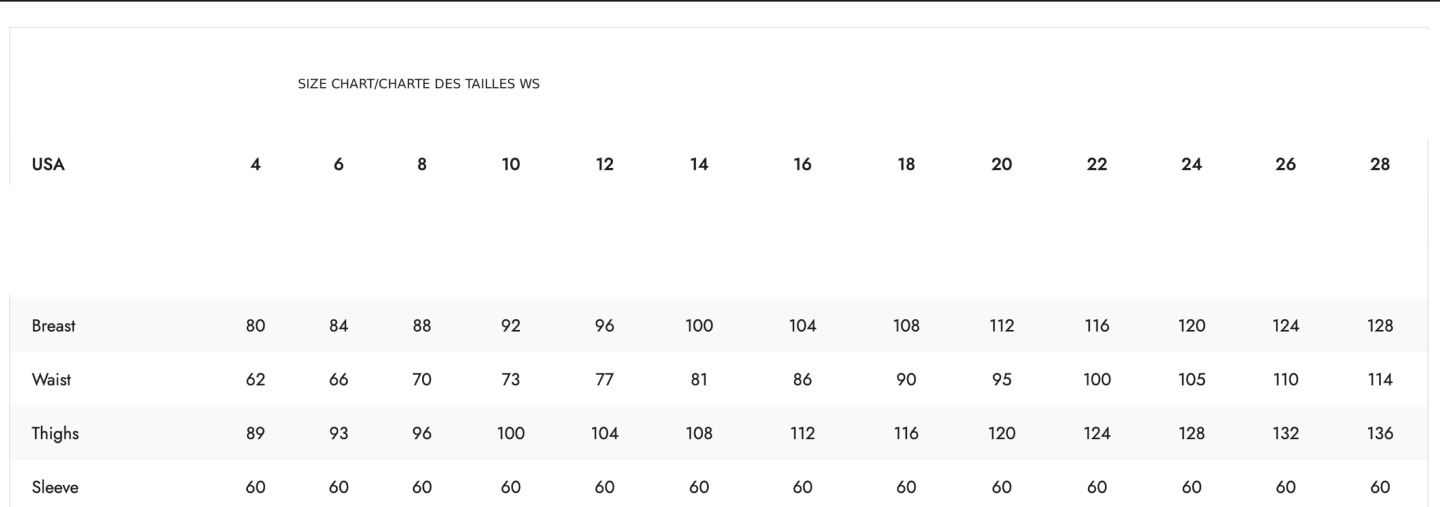Click the SIZE CHART/CHARTE DES TAILLES WS title
The image size is (1440, 507).
click(418, 84)
